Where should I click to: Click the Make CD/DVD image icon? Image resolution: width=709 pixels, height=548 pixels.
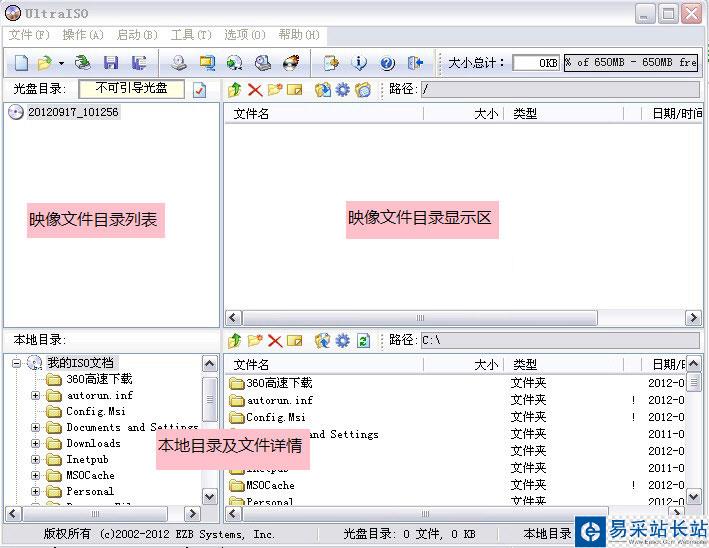tap(179, 63)
